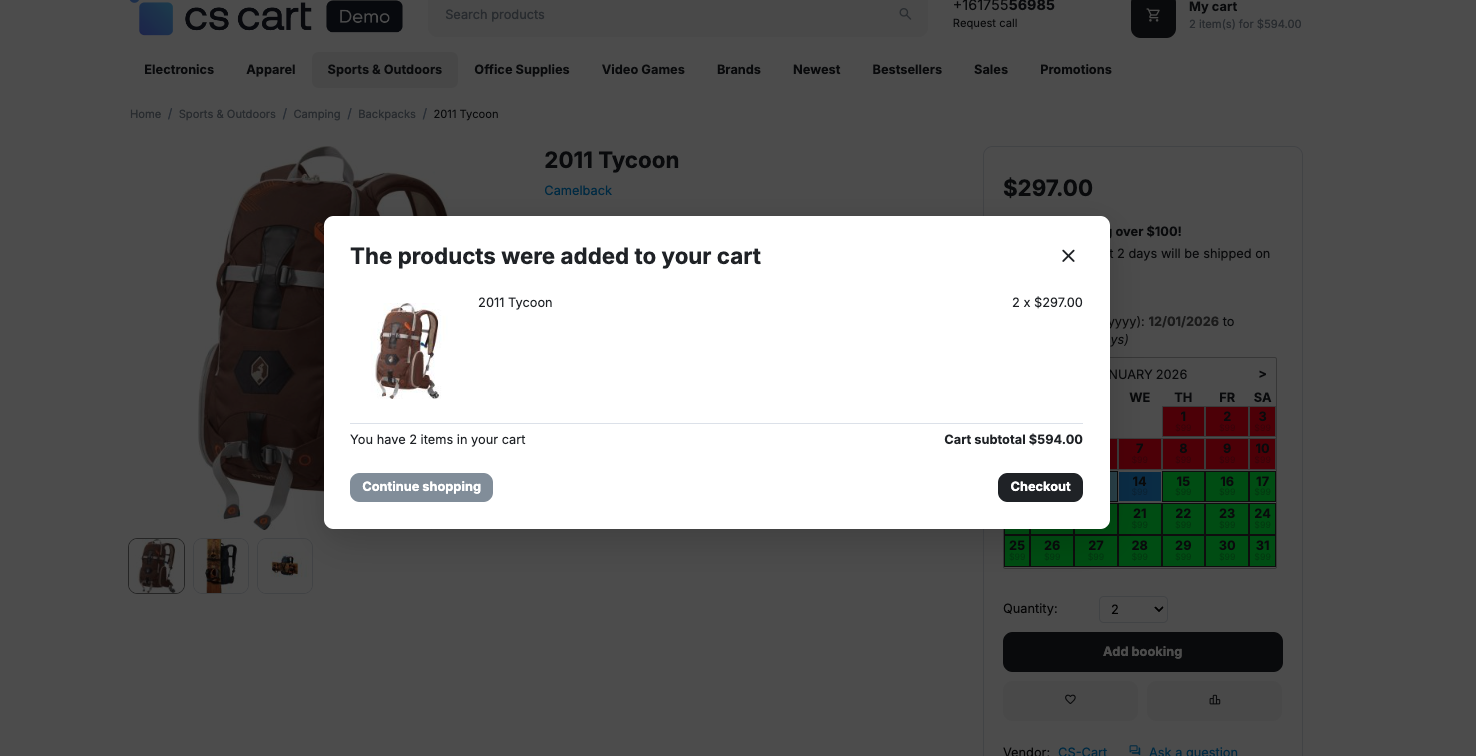
Task: Click the Search products field
Action: tap(660, 15)
